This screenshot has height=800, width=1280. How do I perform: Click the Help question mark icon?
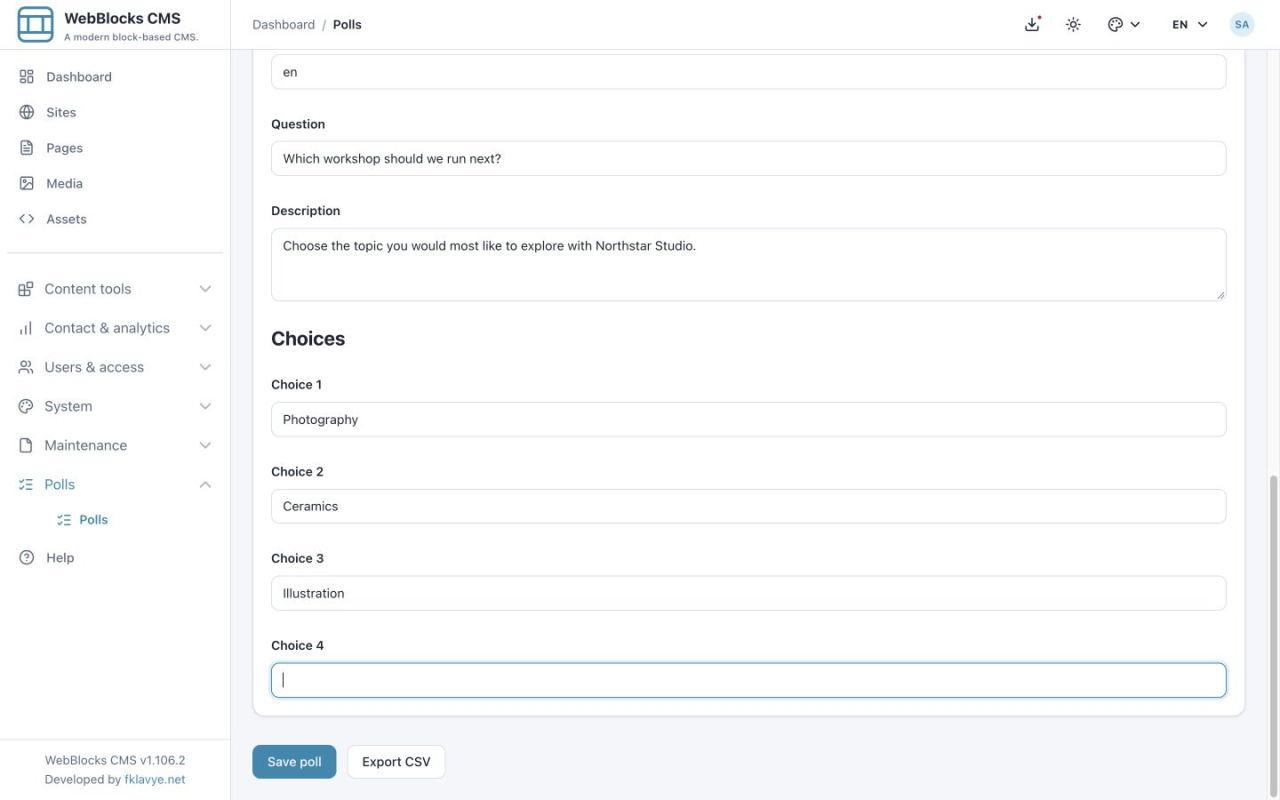(27, 558)
